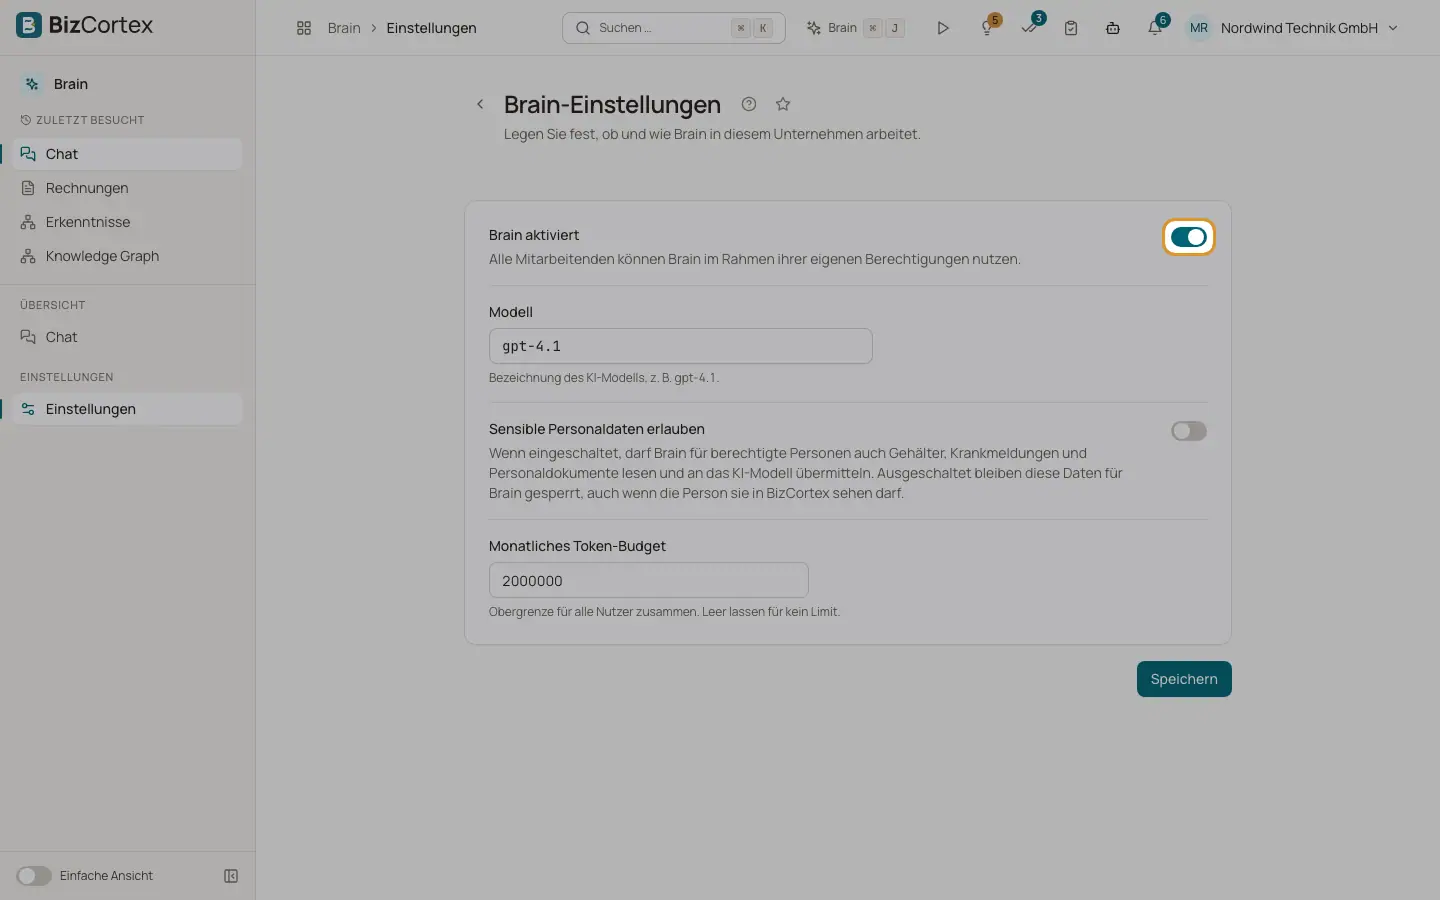Open the robot assistant icon

1113,28
